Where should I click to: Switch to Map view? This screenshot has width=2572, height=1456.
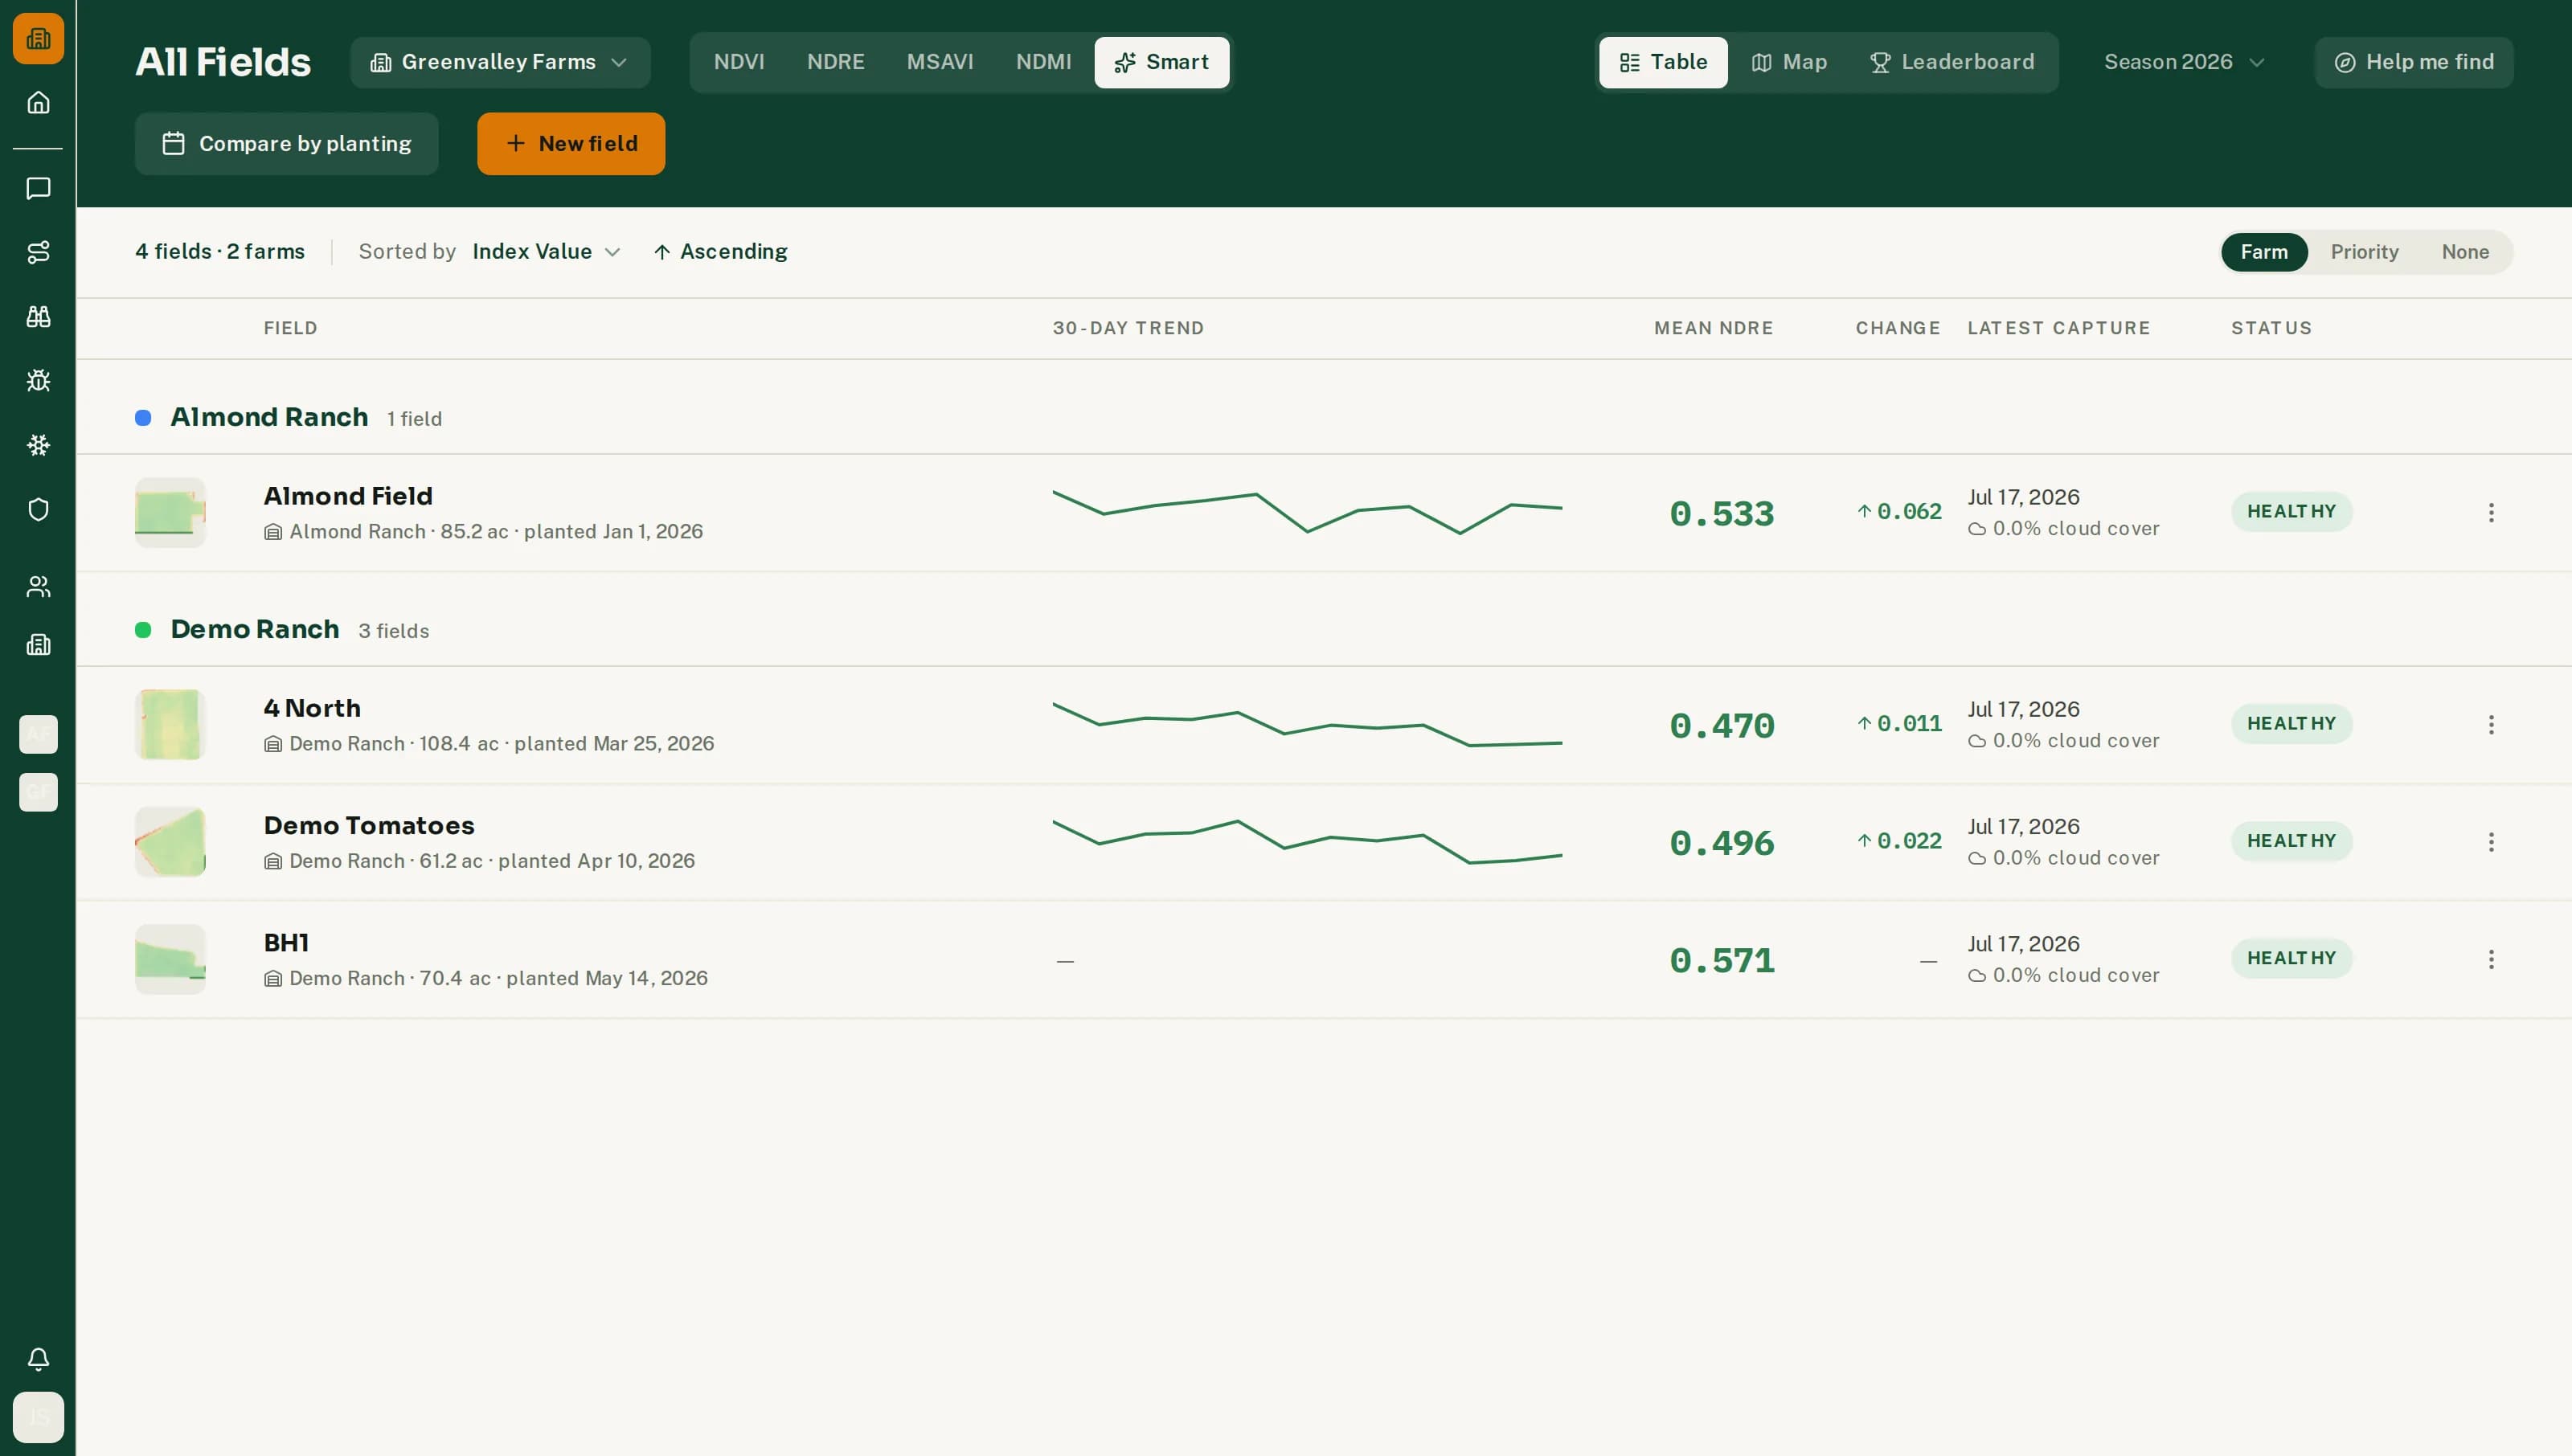[x=1789, y=62]
